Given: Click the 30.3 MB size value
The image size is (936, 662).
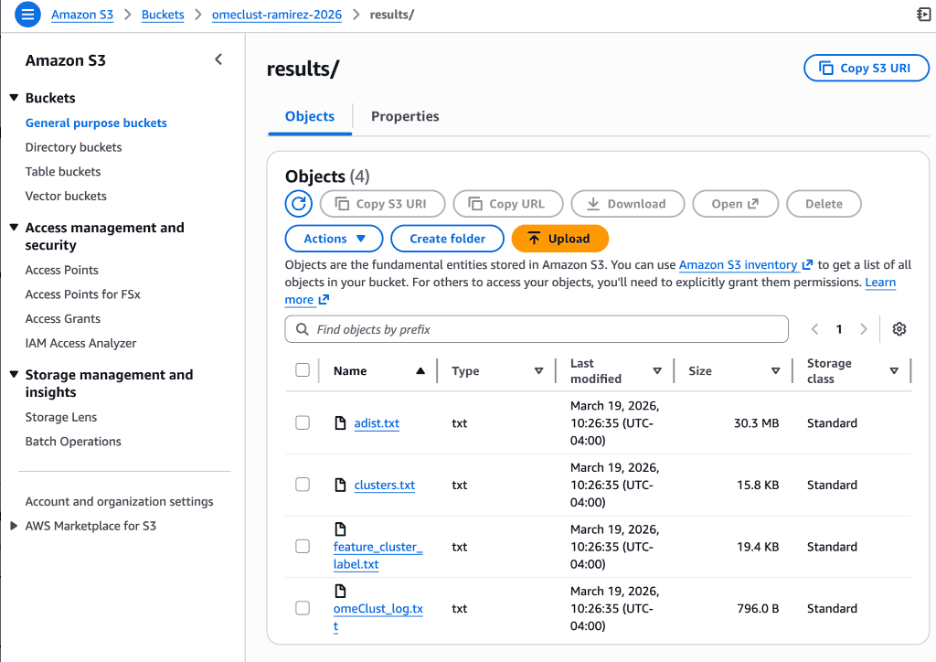Looking at the screenshot, I should coord(756,423).
